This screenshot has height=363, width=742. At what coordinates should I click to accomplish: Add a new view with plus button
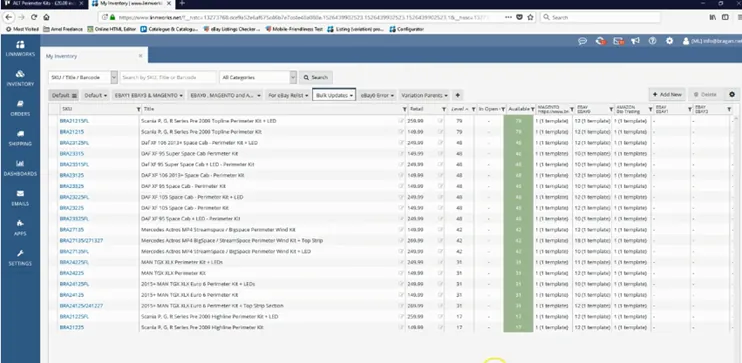point(458,95)
